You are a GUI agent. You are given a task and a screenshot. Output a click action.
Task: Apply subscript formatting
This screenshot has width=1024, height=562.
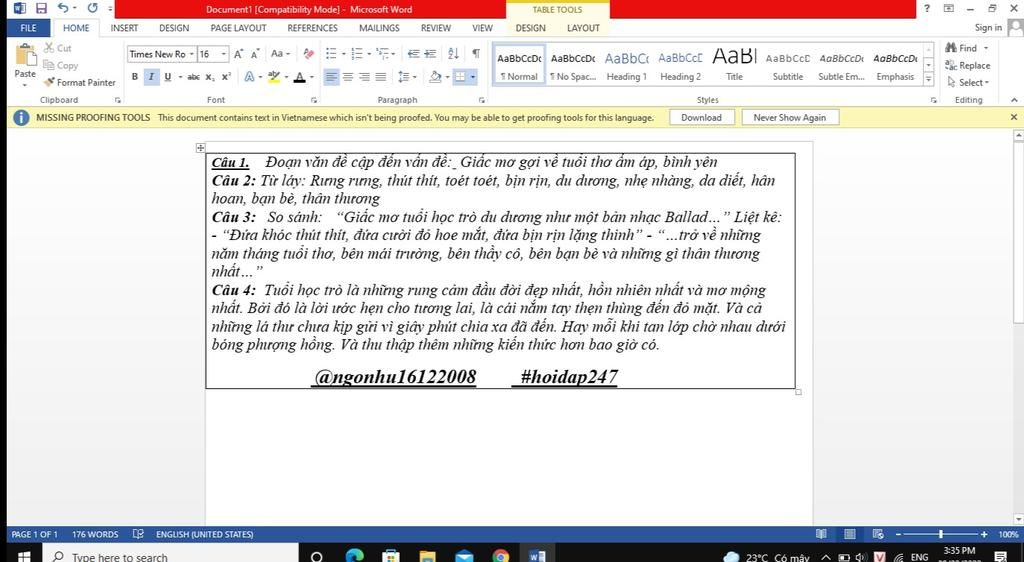210,77
